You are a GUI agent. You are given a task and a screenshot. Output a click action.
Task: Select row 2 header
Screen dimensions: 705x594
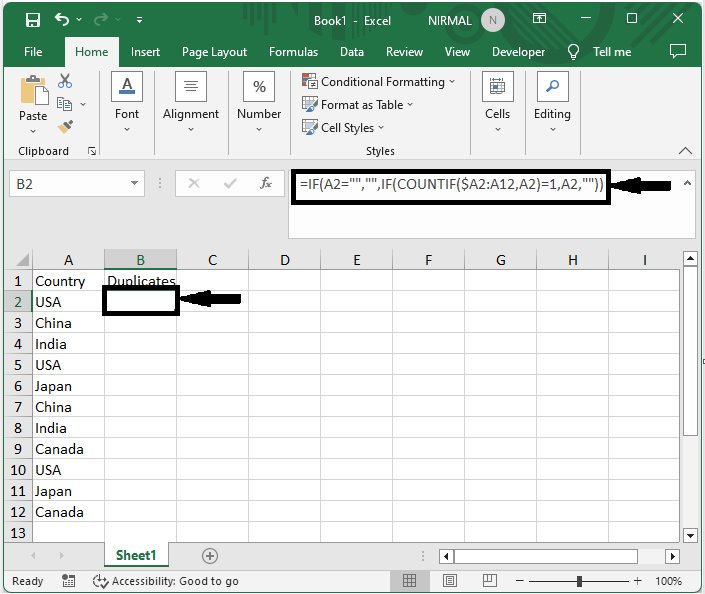pos(18,302)
